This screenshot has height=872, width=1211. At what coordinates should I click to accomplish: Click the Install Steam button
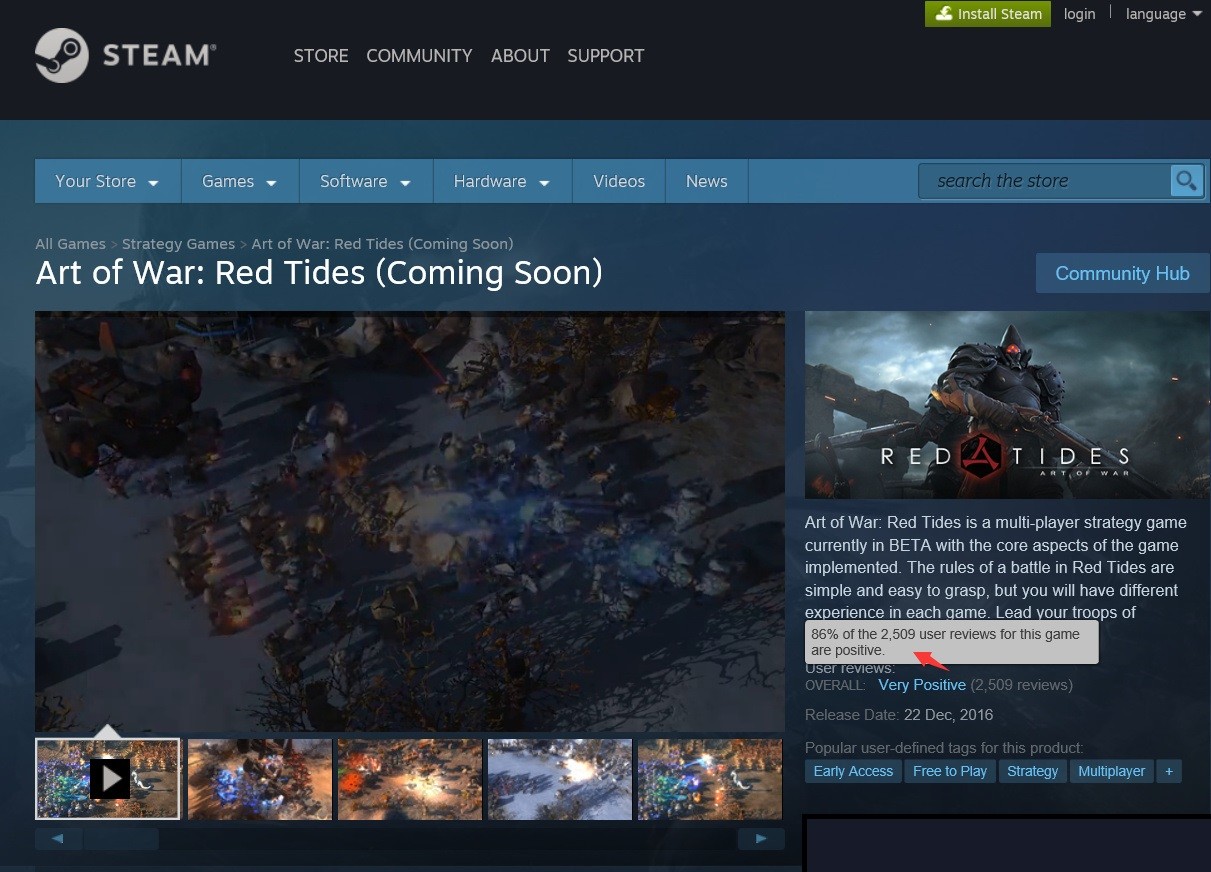point(988,14)
